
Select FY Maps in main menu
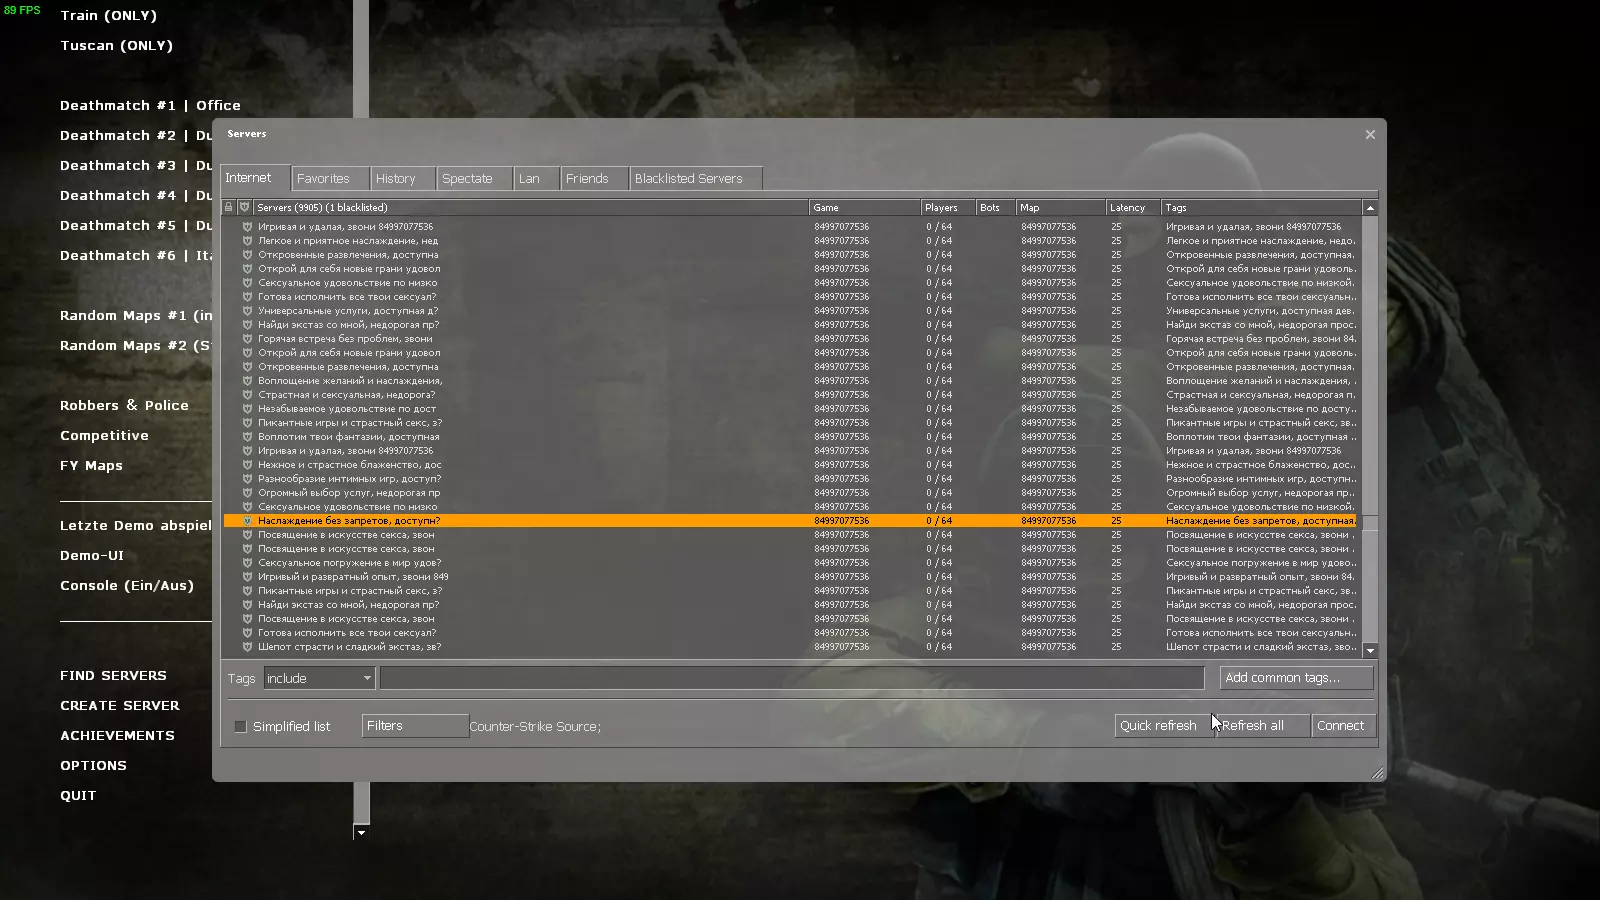click(x=91, y=466)
